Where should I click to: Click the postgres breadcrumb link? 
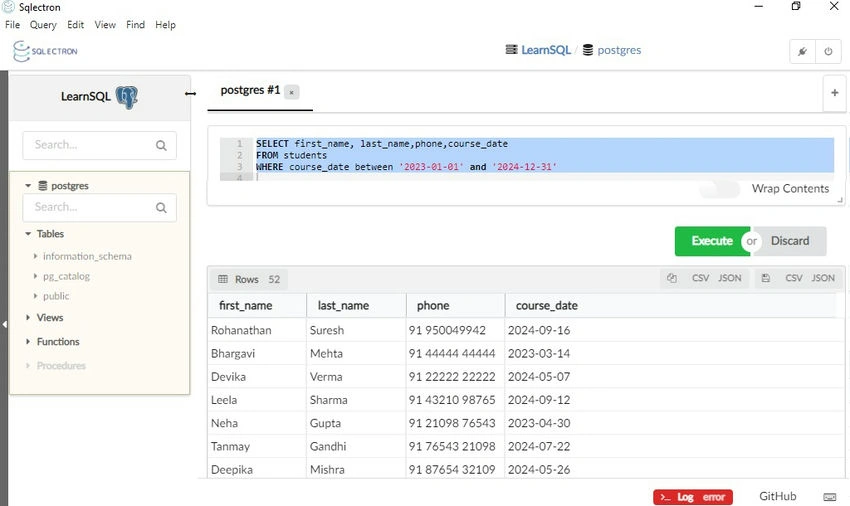tap(619, 50)
